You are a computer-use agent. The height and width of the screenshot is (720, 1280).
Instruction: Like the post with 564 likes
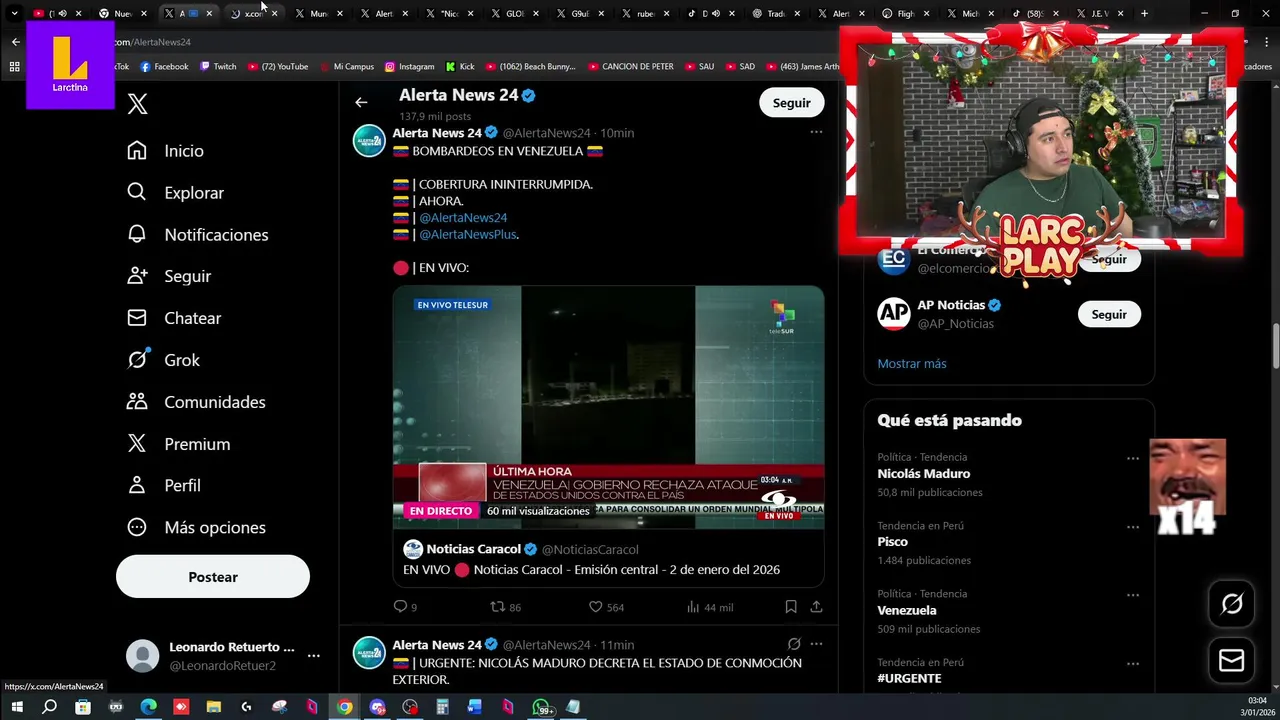(x=606, y=607)
